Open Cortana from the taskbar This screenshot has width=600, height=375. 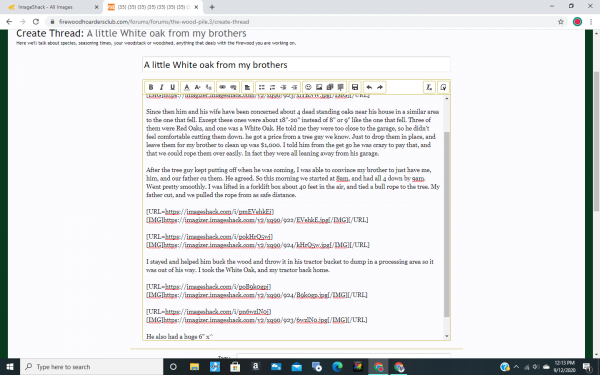(173, 367)
